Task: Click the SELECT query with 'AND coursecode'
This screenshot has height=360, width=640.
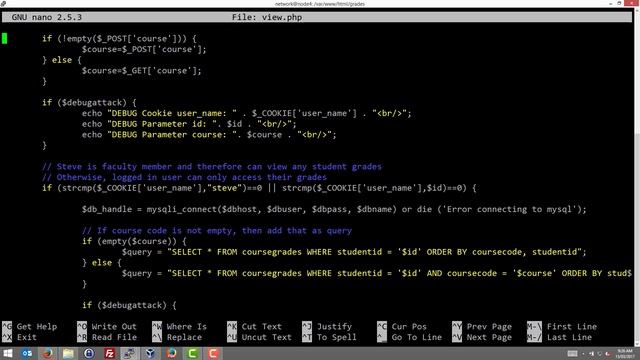Action: pos(376,273)
